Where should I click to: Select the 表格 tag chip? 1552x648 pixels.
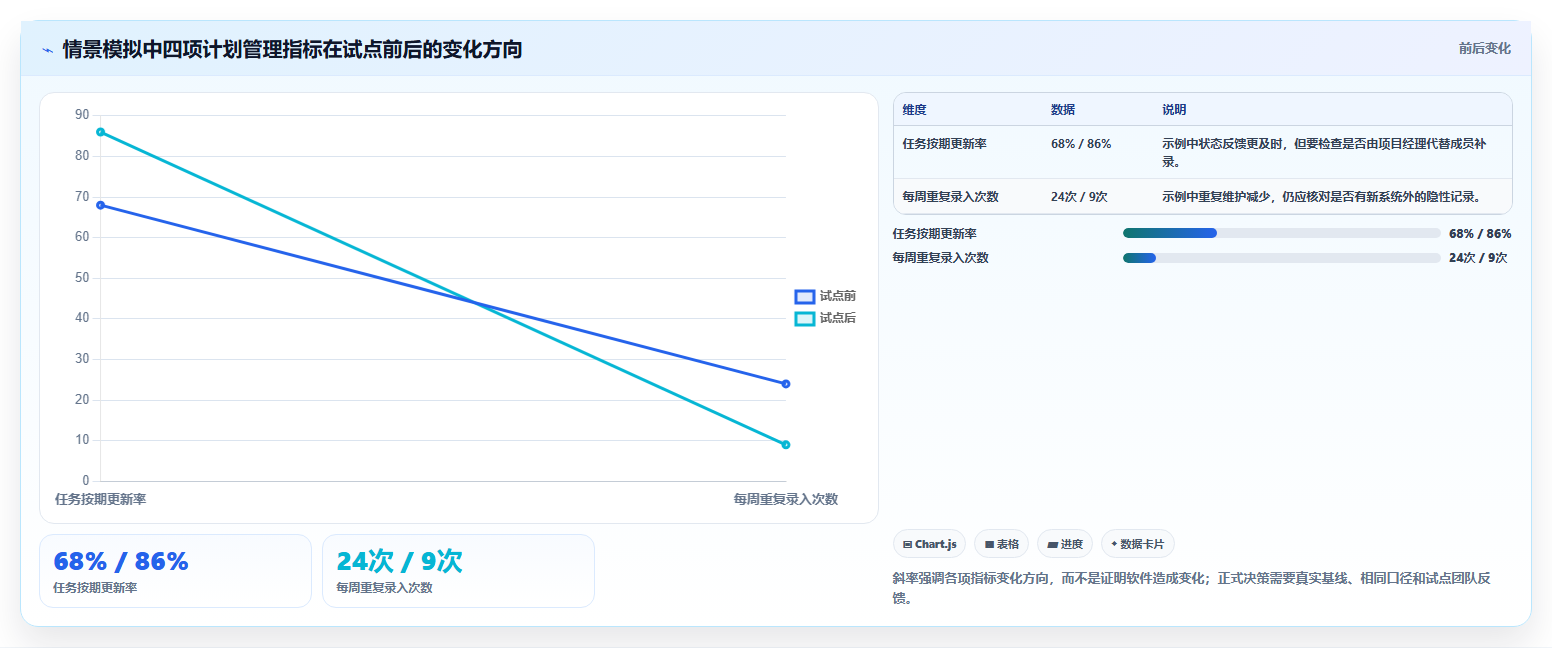pos(1001,544)
